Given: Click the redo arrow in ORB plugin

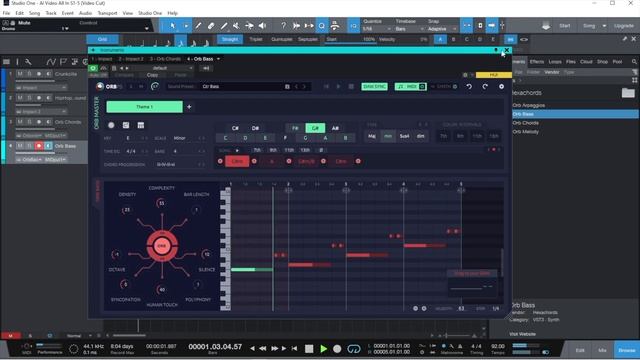Looking at the screenshot, I should tap(485, 87).
